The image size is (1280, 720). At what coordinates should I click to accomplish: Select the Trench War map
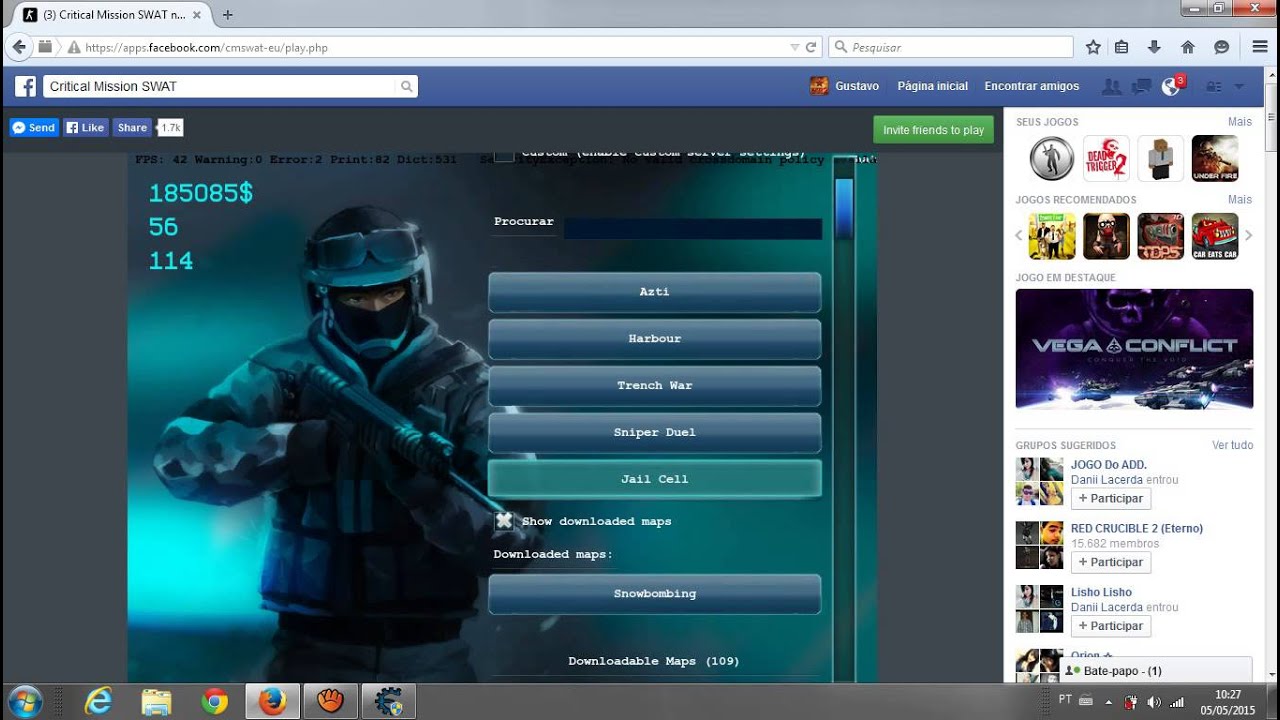tap(655, 386)
